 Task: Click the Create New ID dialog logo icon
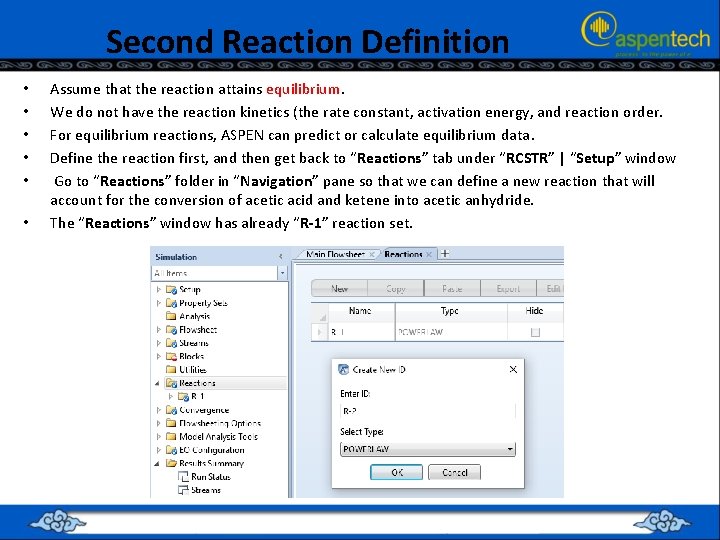343,369
